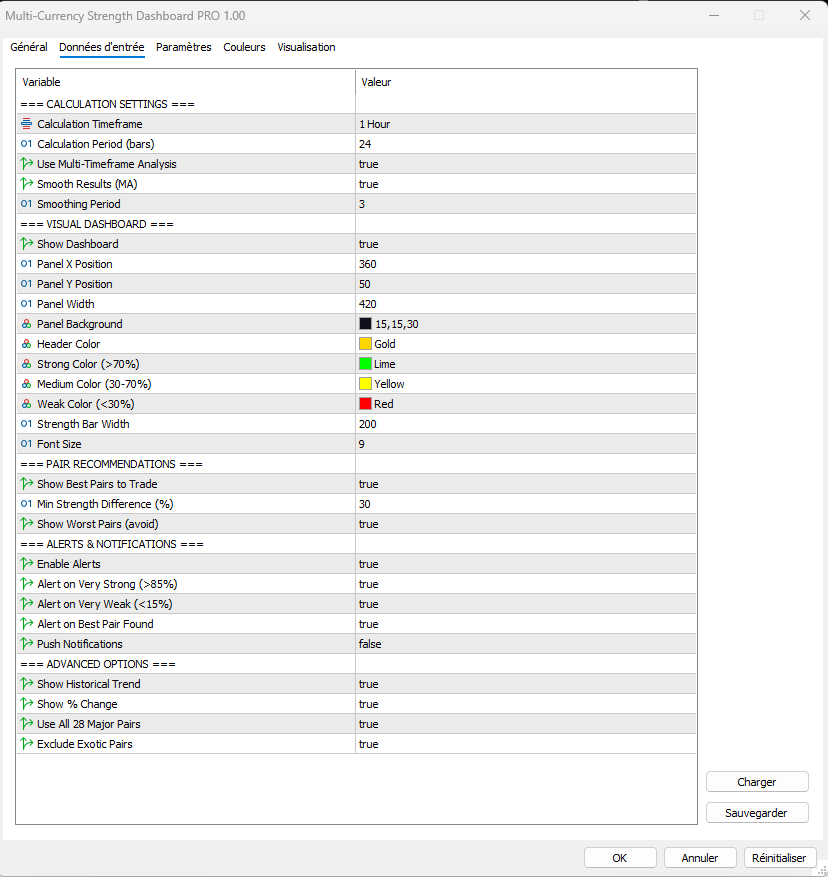
Task: Click the numeric icon next to Calculation Period (bars)
Action: 25,143
